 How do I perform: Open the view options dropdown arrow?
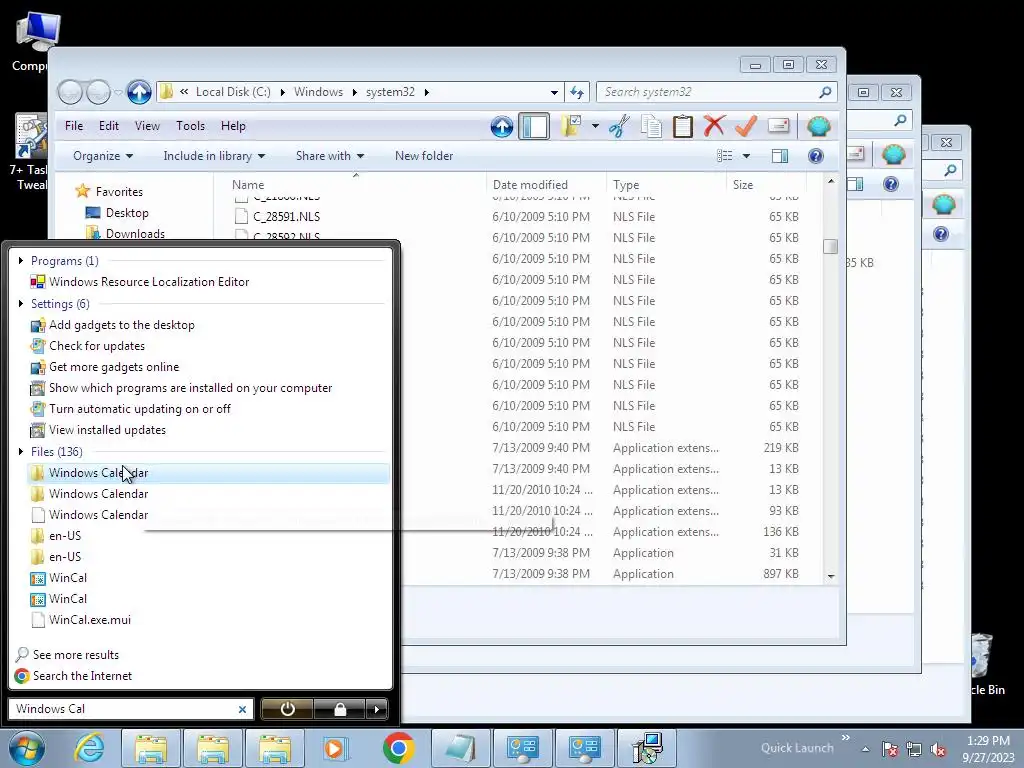coord(746,156)
